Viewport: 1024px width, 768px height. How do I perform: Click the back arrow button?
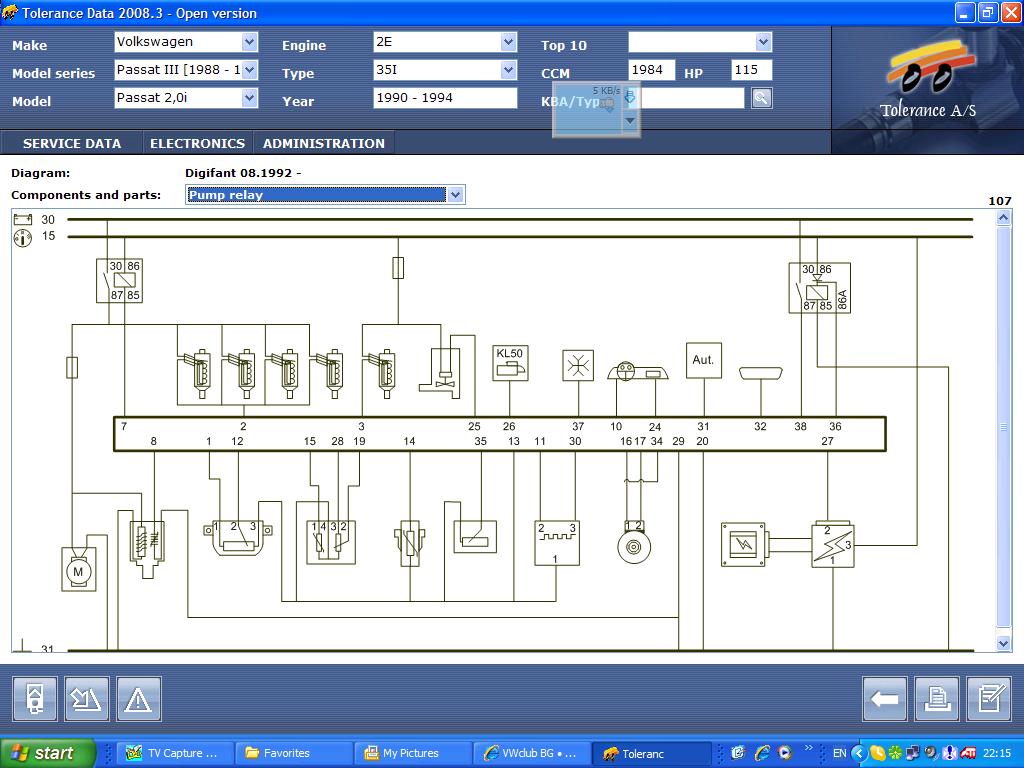[884, 699]
